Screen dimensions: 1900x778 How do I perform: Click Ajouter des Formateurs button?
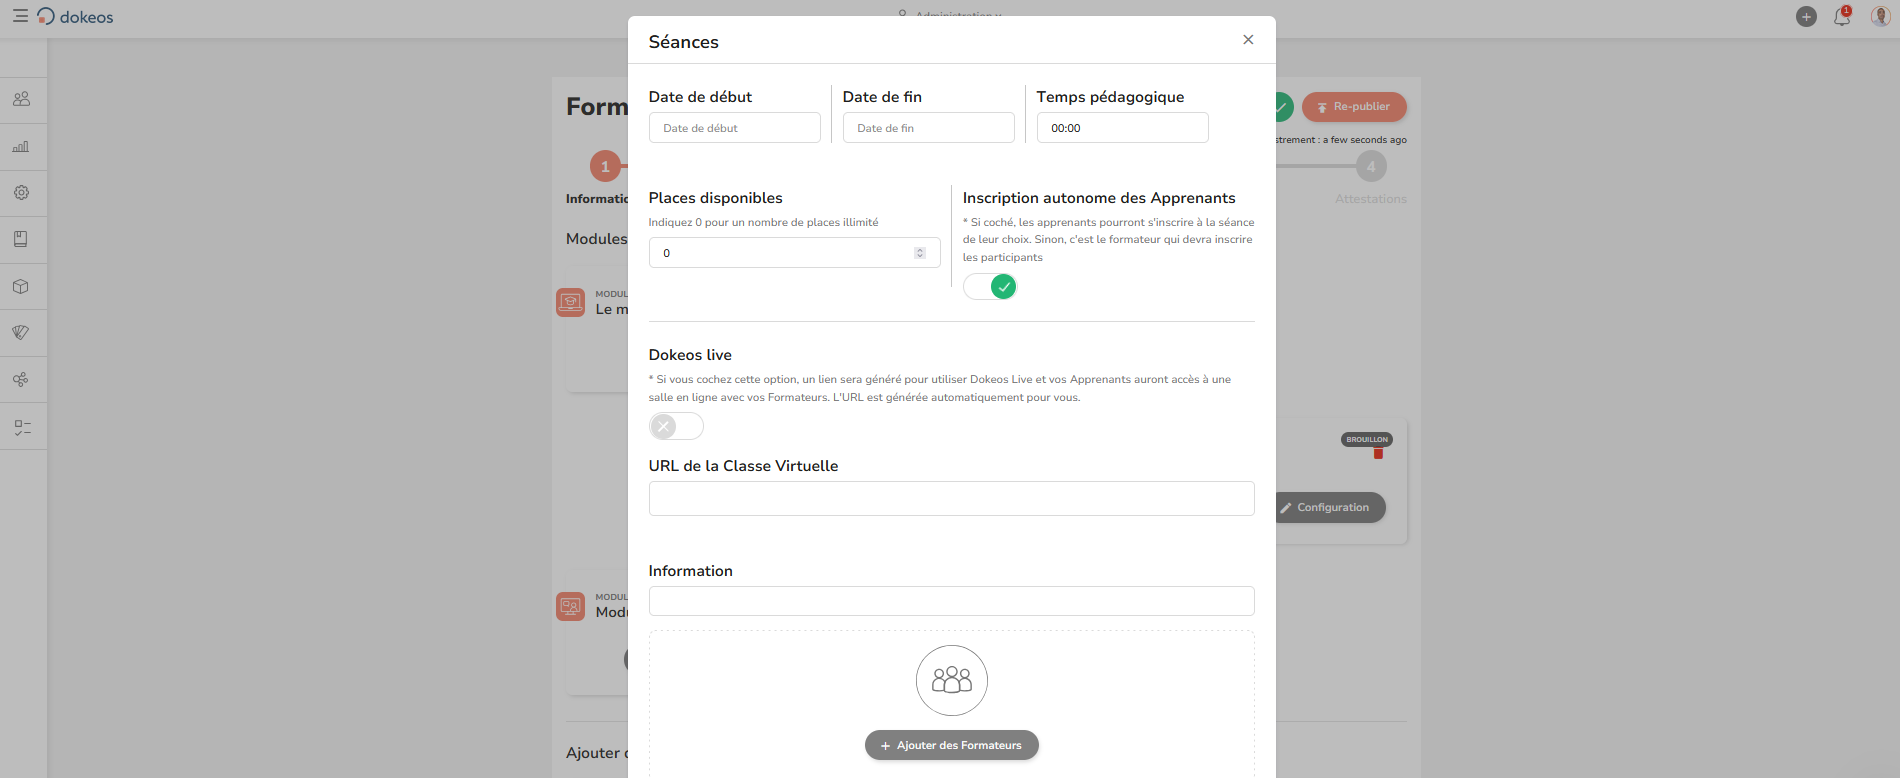point(951,745)
